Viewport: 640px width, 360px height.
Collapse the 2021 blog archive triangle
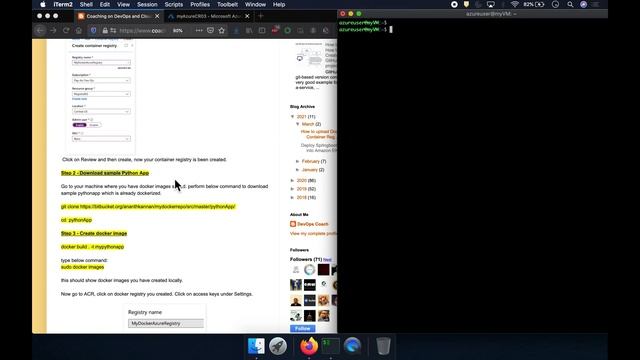pos(293,117)
